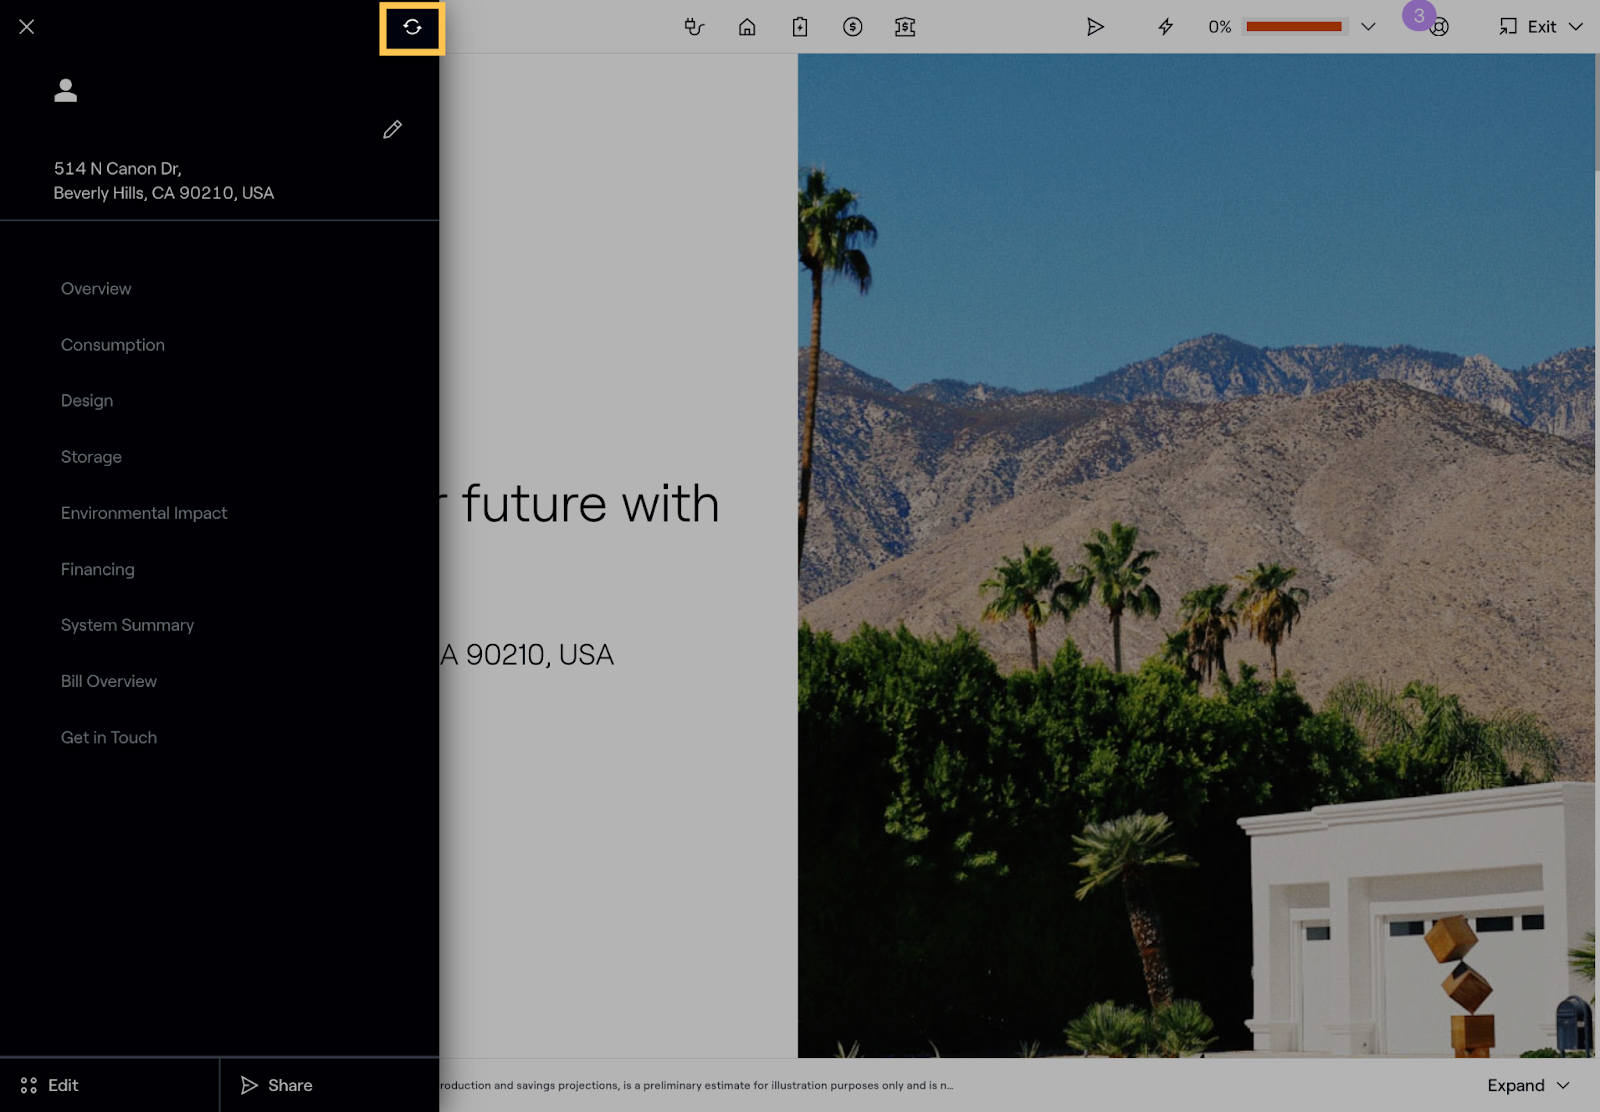
Task: Navigate to System Summary section
Action: [127, 625]
